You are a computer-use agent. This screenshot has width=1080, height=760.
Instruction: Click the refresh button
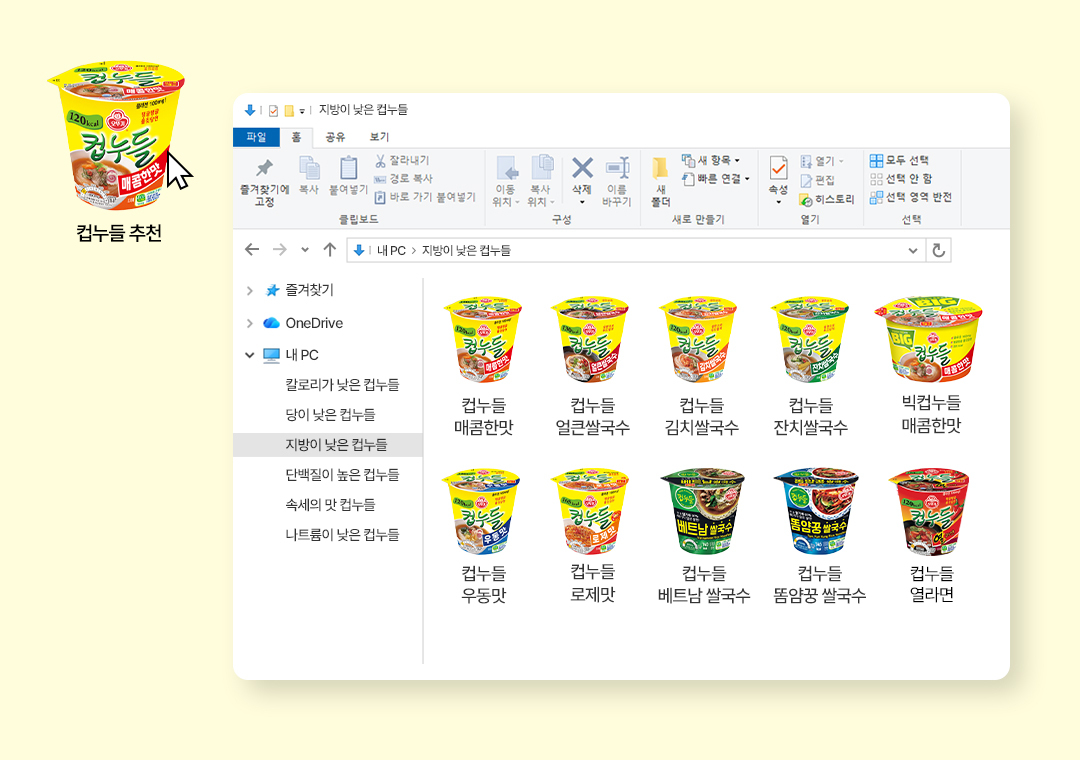click(x=938, y=251)
